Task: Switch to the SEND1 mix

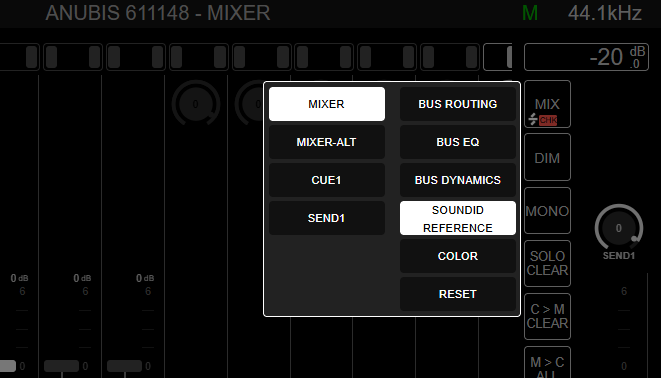Action: click(x=327, y=218)
